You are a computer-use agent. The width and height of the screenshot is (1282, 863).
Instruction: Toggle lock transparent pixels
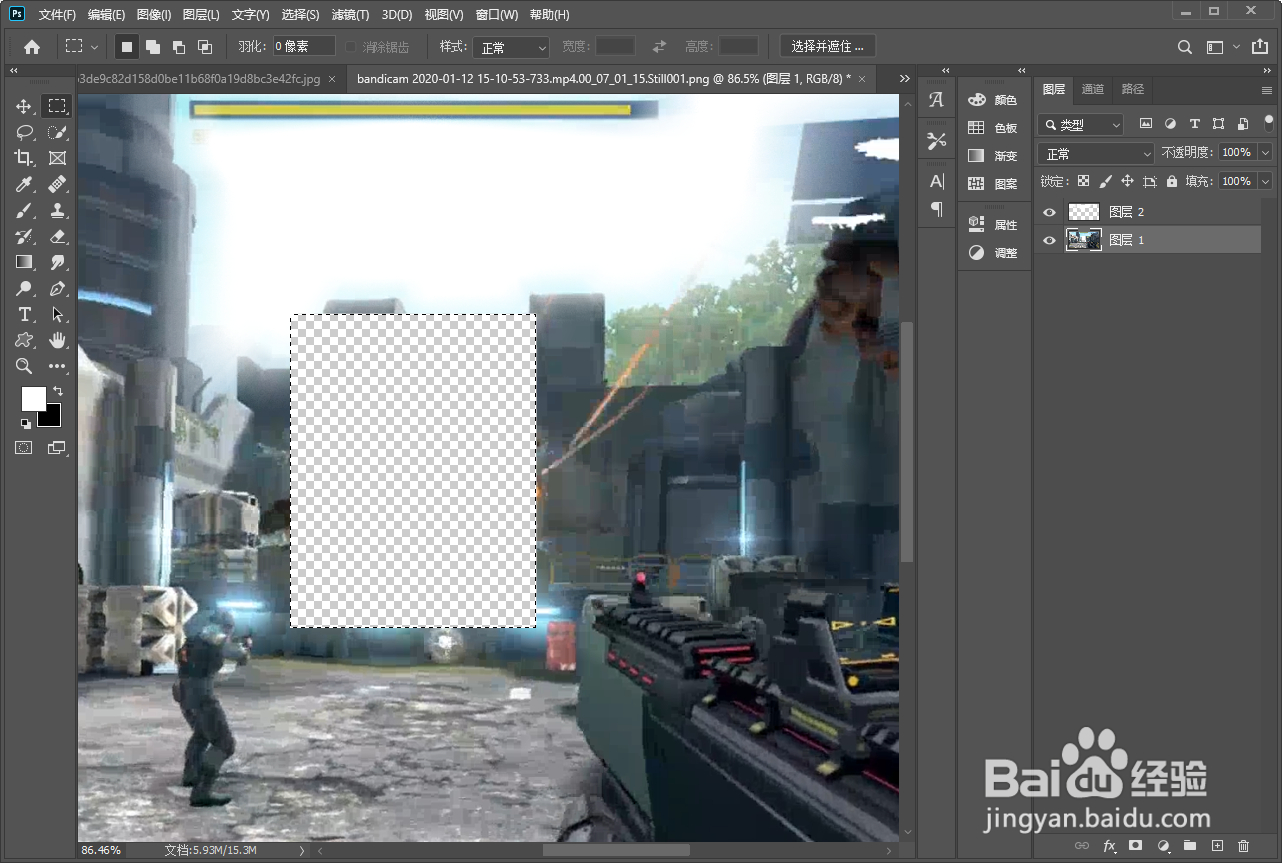pos(1083,181)
